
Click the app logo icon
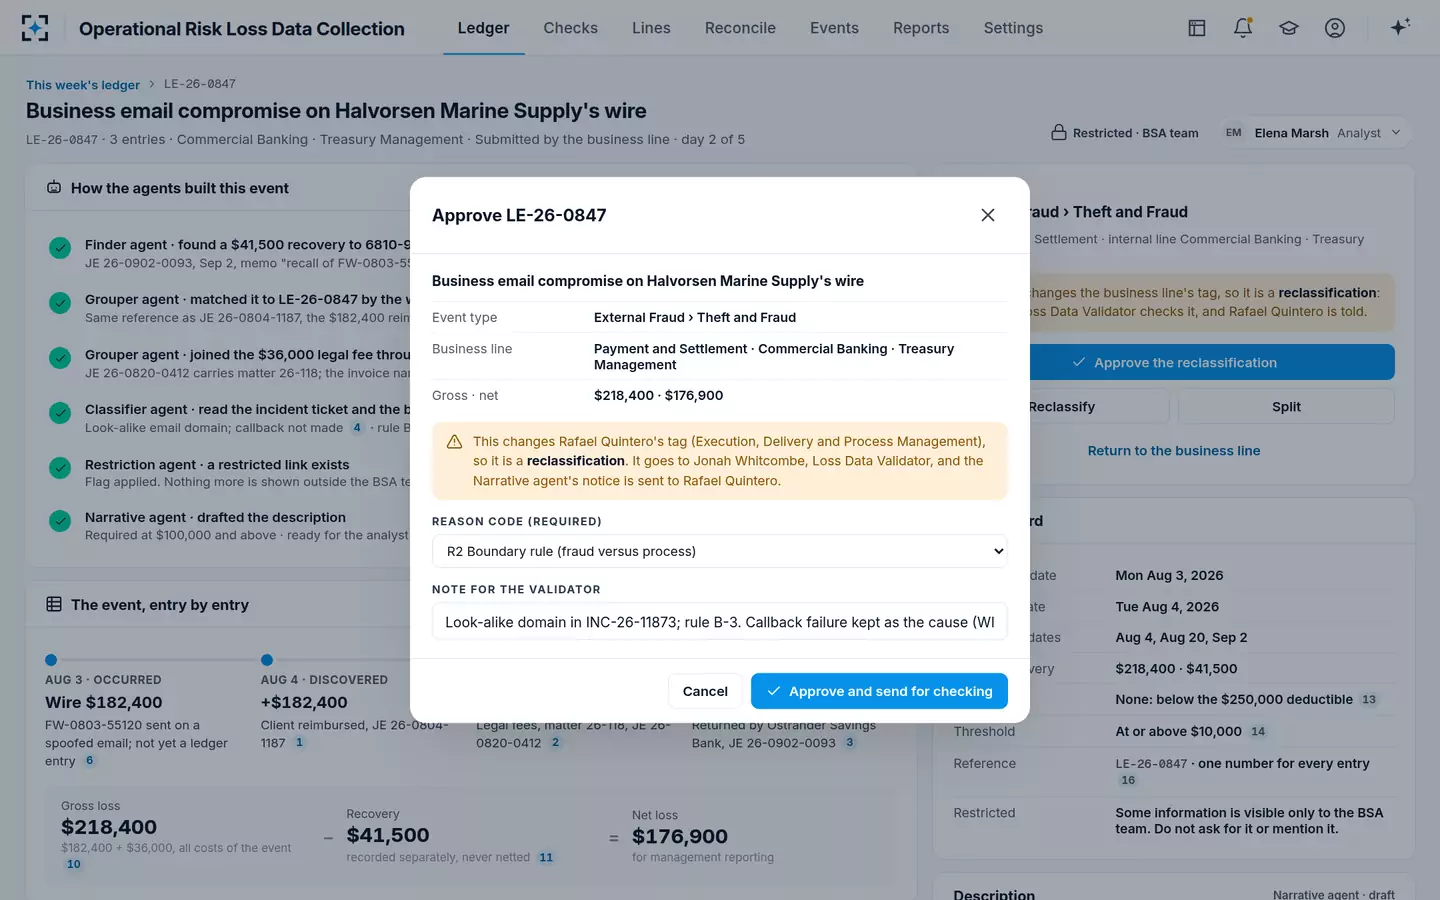click(35, 28)
